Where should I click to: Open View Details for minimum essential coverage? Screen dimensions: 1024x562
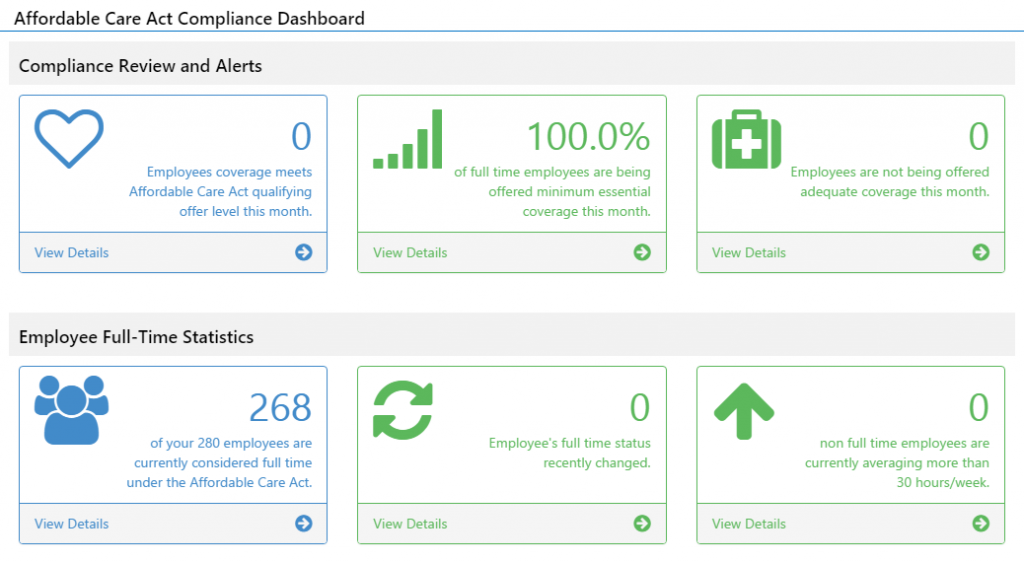click(410, 253)
